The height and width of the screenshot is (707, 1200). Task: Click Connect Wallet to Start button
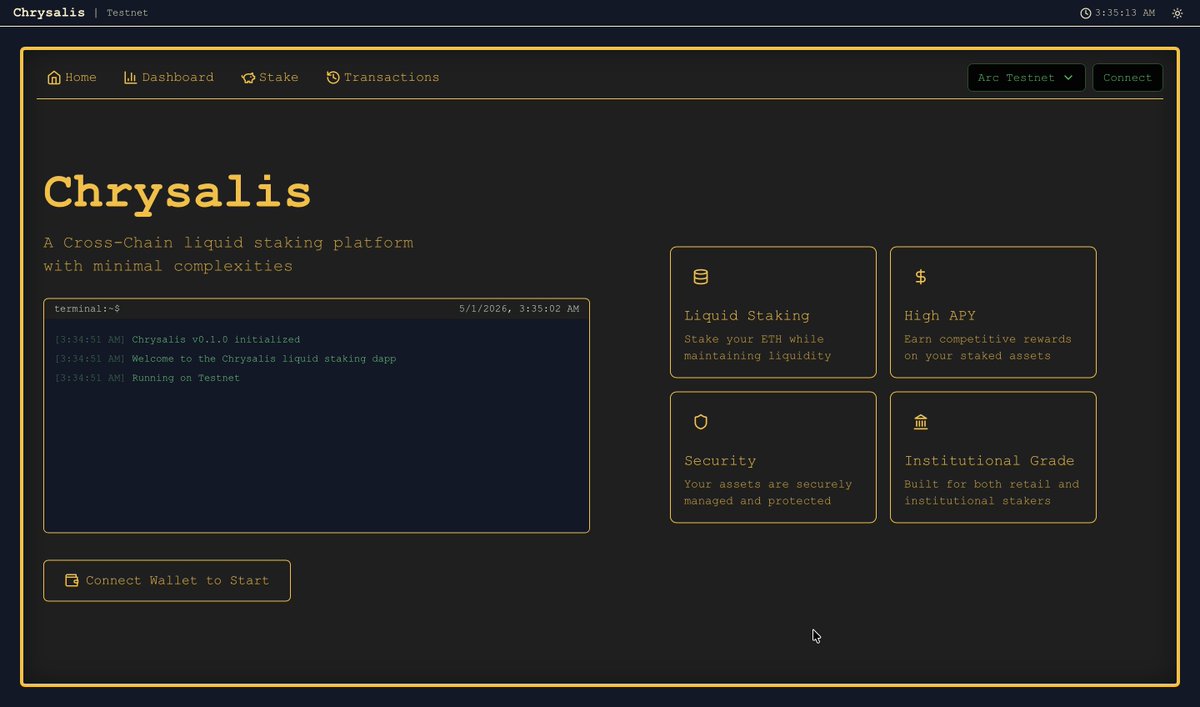coord(167,580)
